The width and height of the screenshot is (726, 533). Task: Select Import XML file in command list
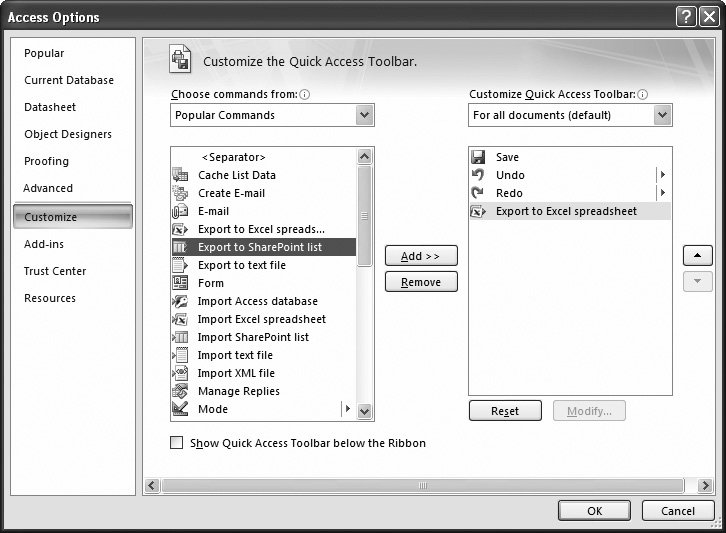coord(236,373)
